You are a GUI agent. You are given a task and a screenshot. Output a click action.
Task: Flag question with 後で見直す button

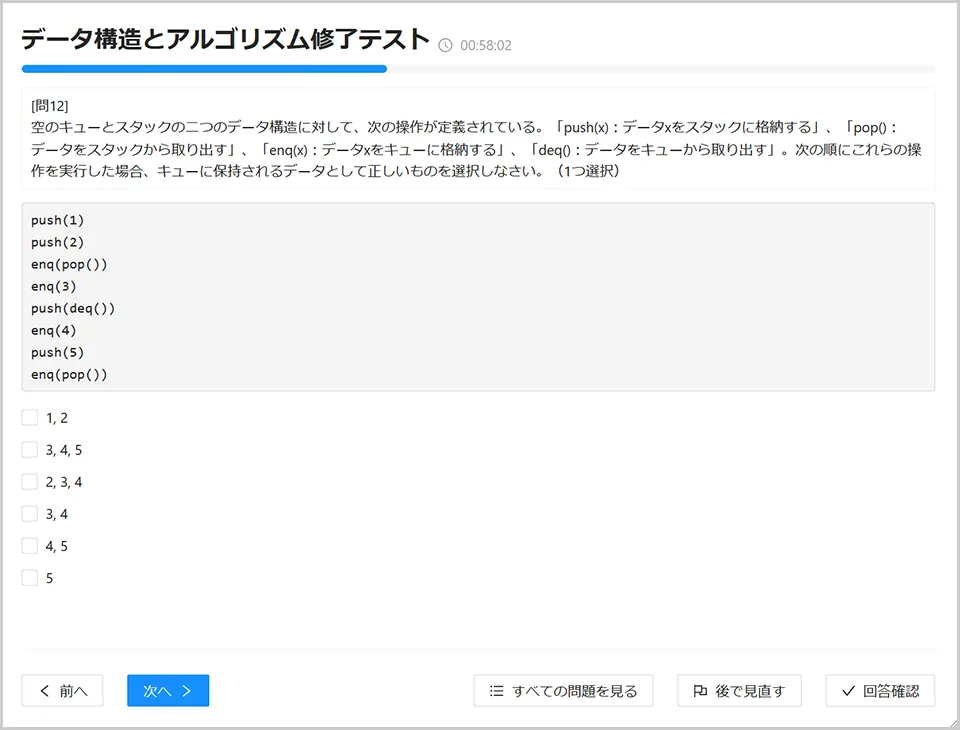click(x=739, y=691)
